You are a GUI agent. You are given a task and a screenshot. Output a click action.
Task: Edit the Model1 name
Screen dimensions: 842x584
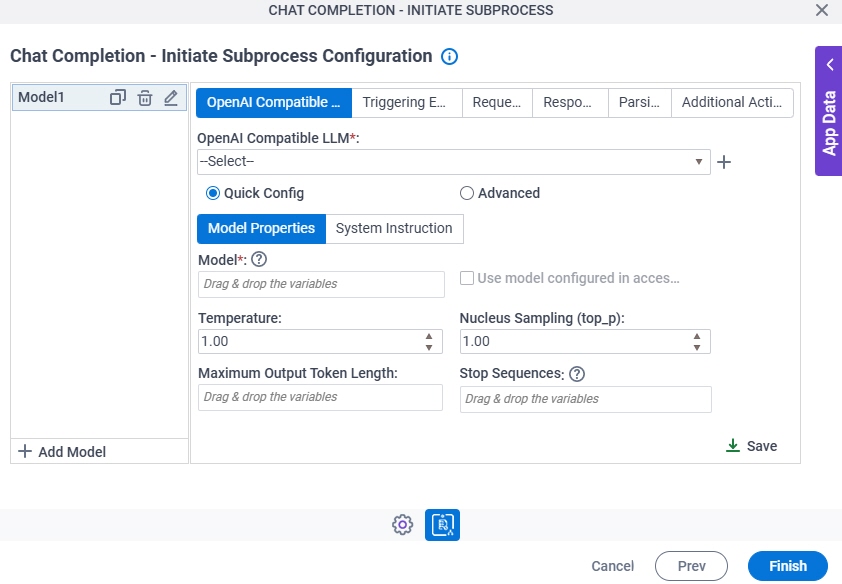(171, 98)
